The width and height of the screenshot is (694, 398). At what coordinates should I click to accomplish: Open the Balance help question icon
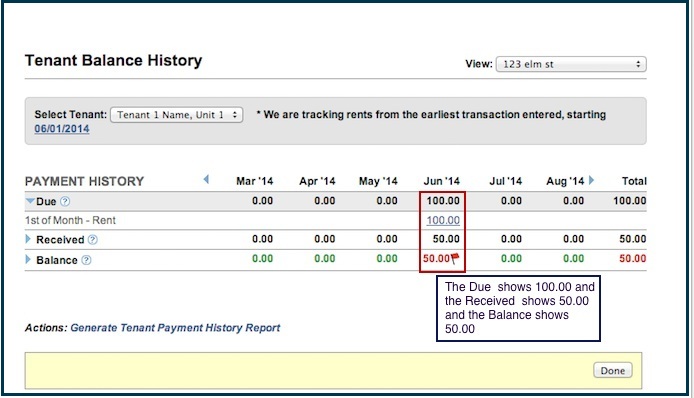pyautogui.click(x=87, y=260)
